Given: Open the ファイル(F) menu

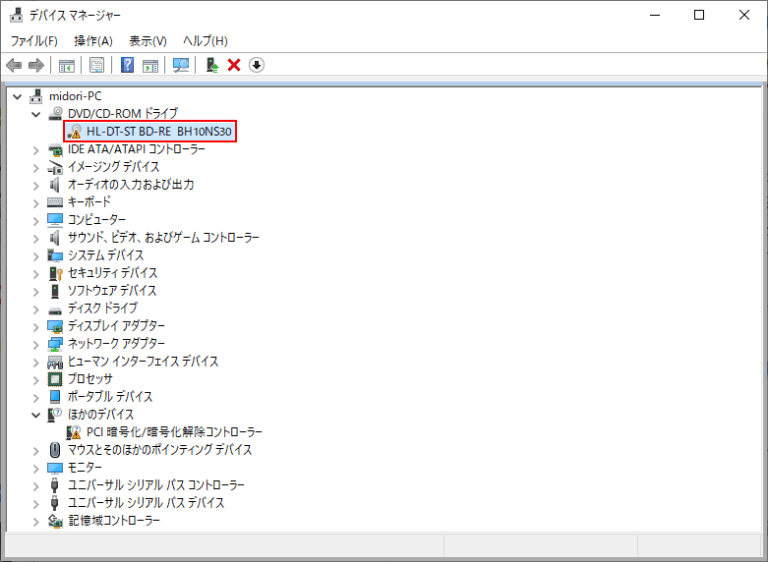Looking at the screenshot, I should 34,41.
